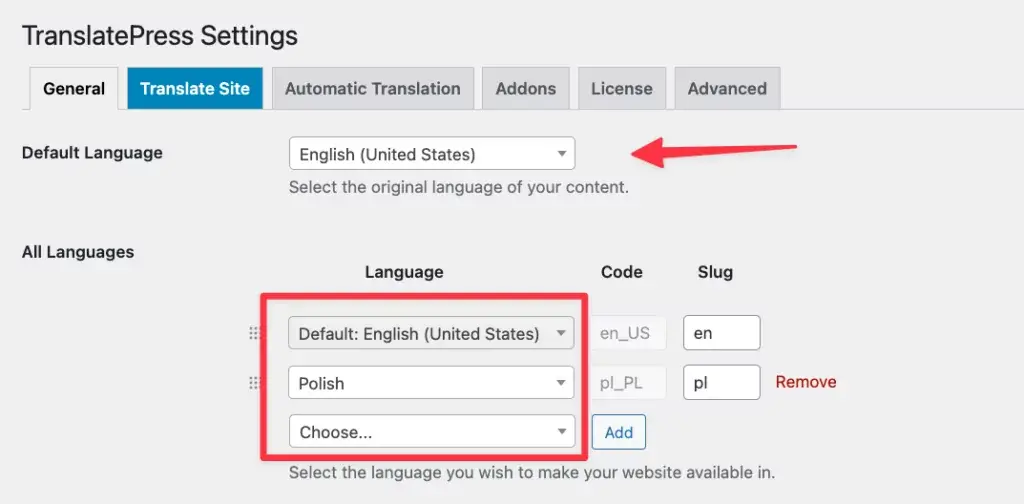Click the pl_PL code field

coord(626,382)
